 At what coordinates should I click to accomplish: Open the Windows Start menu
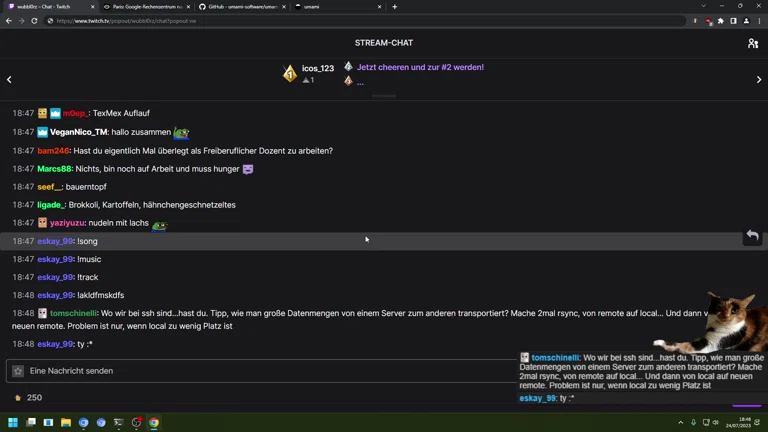[x=14, y=423]
